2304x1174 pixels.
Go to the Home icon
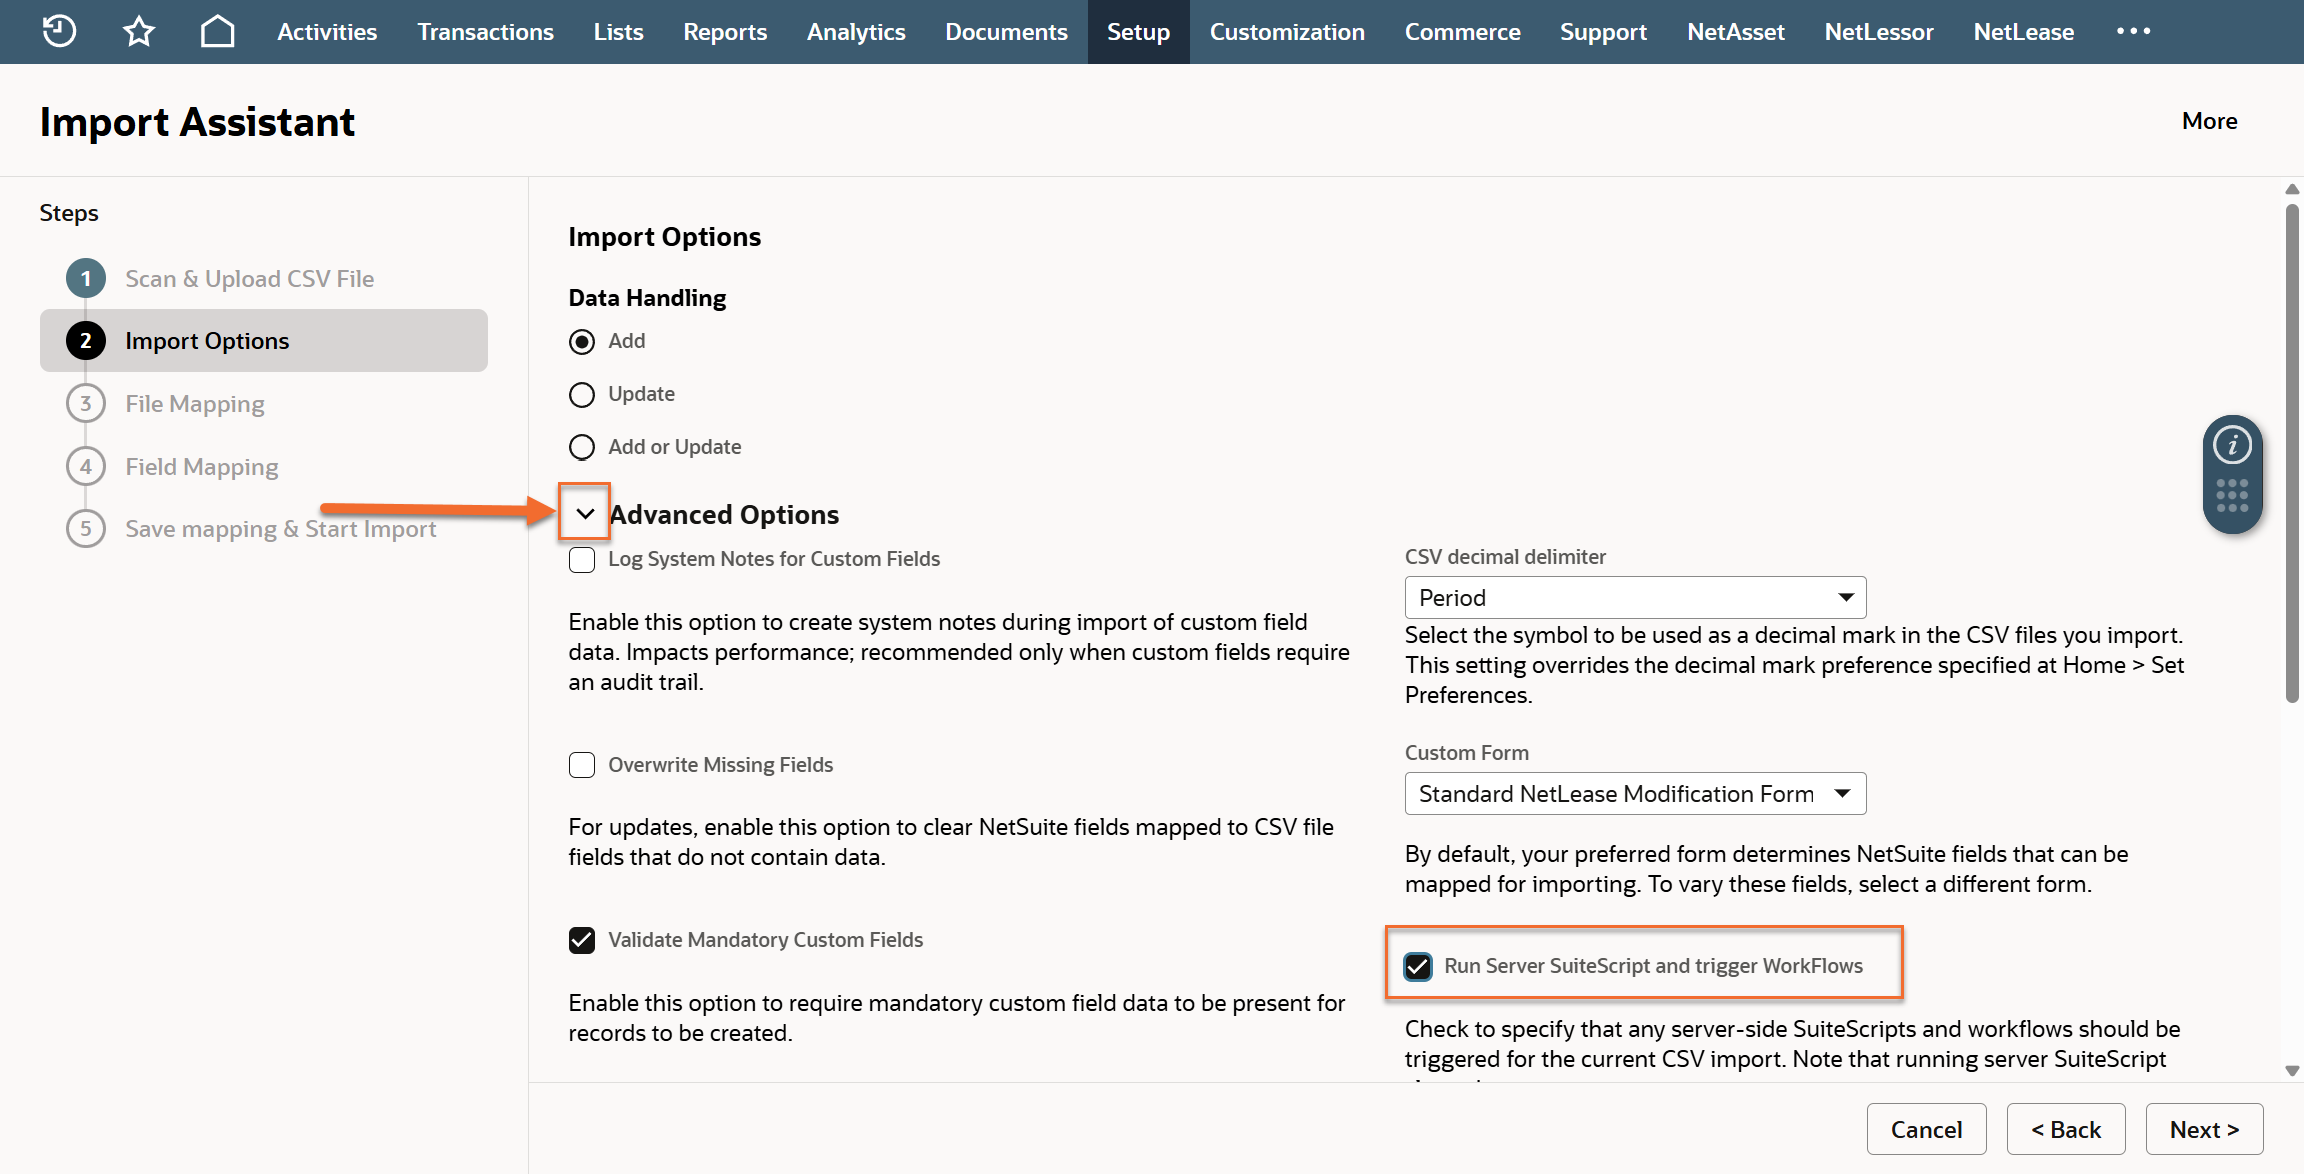pyautogui.click(x=217, y=31)
